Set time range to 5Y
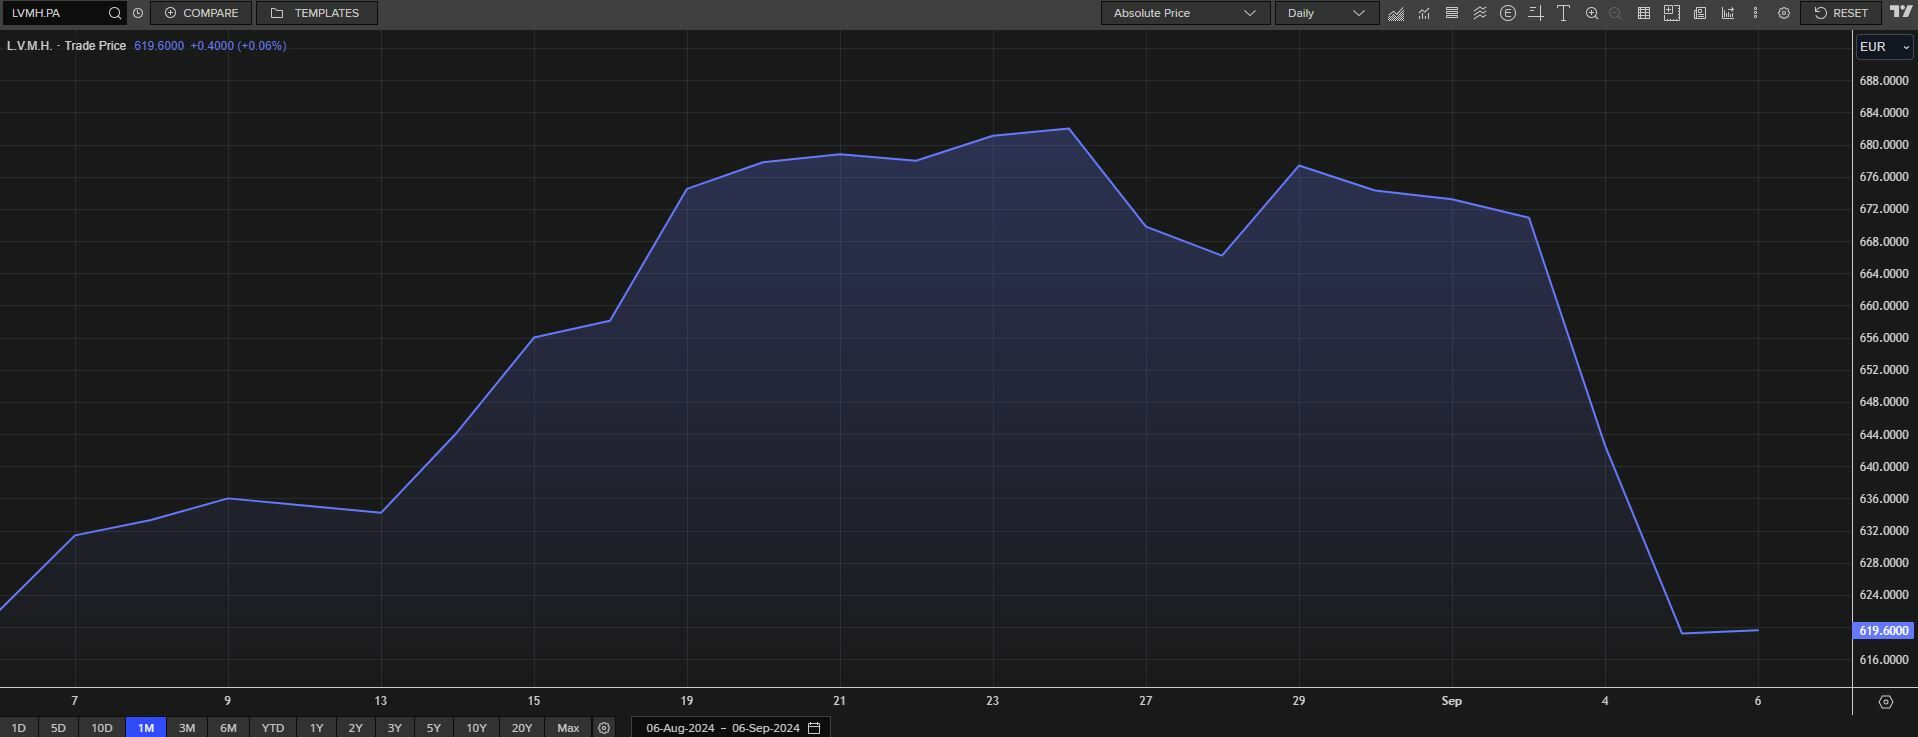Viewport: 1918px width, 737px height. [x=433, y=728]
